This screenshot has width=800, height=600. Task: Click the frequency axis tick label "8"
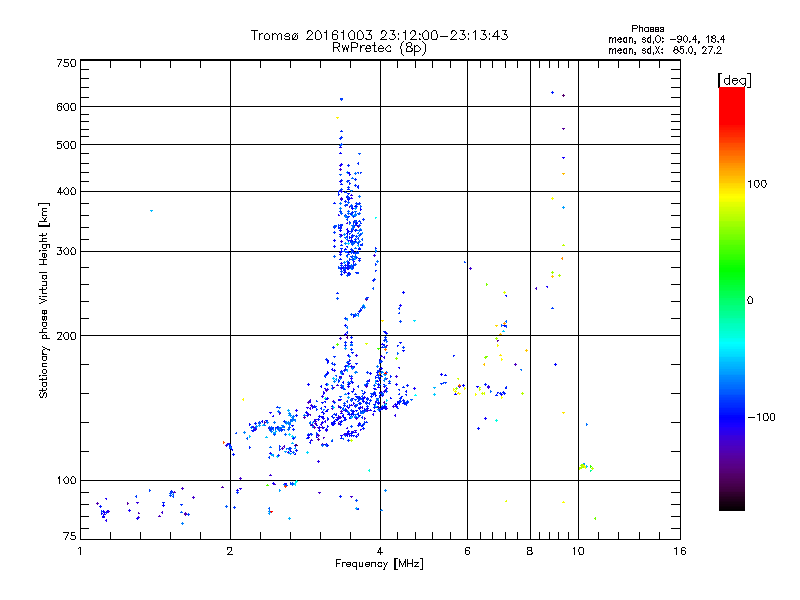[530, 551]
